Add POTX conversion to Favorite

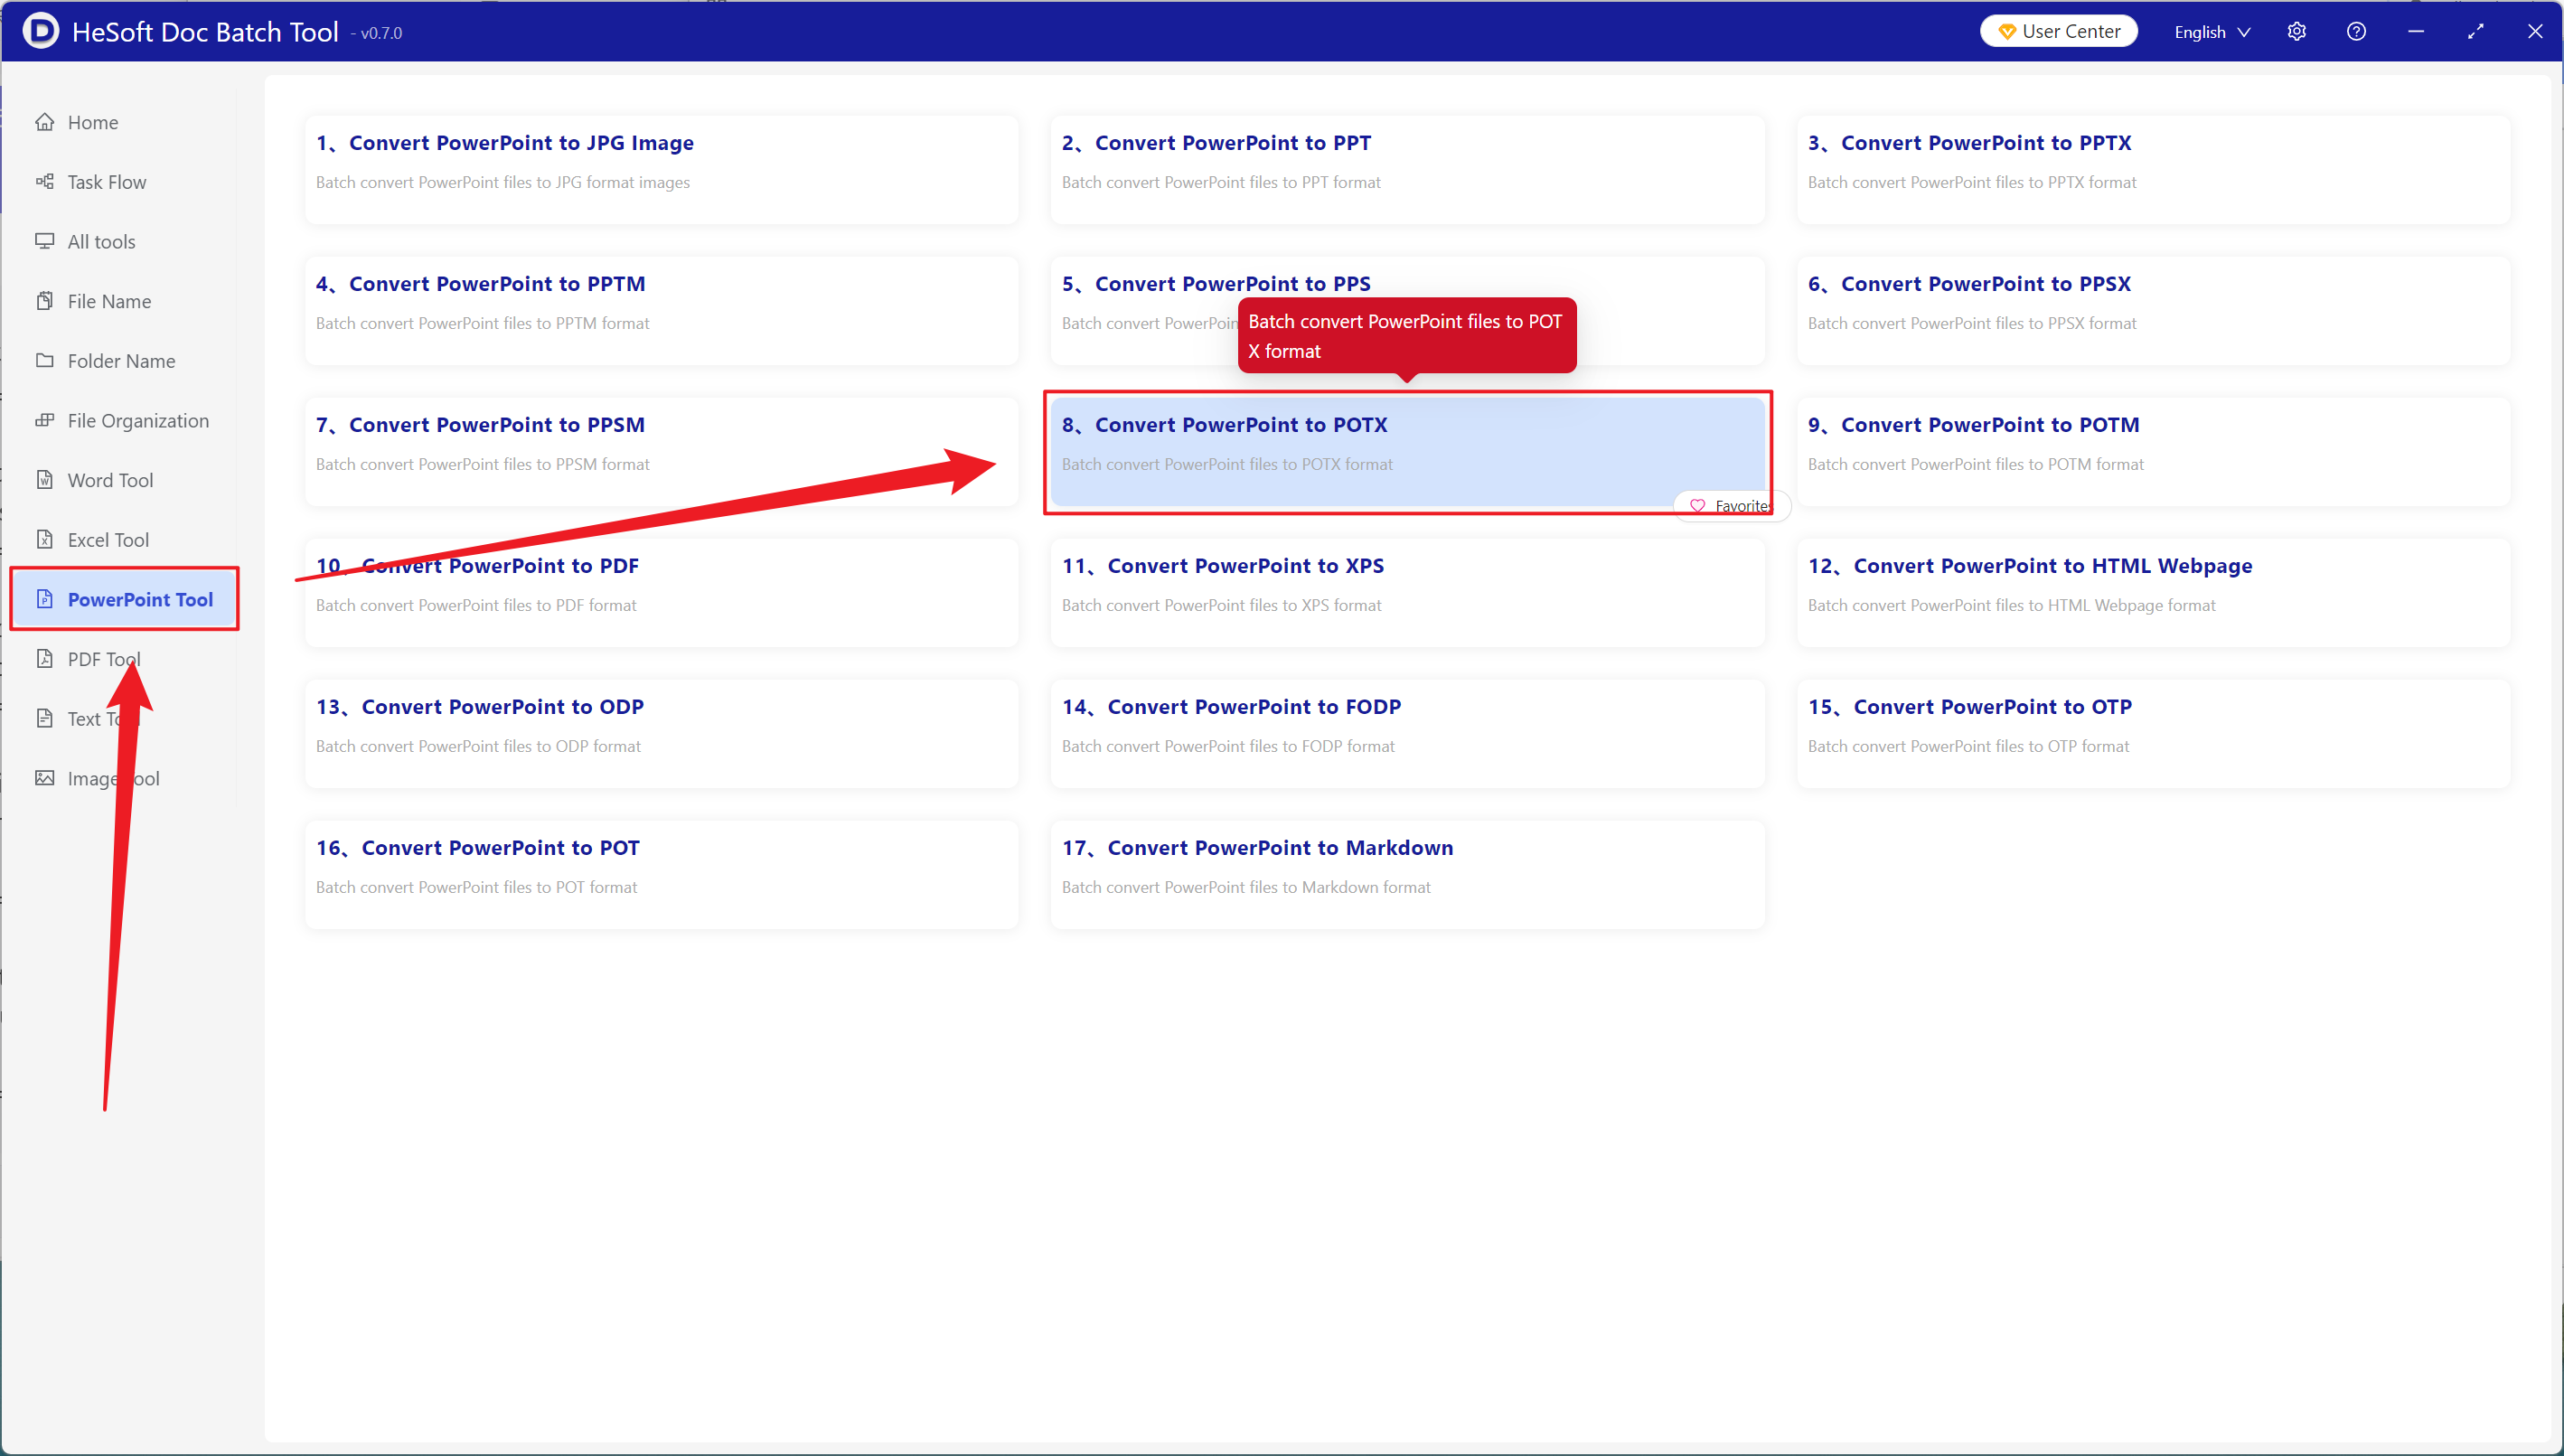click(x=1732, y=506)
